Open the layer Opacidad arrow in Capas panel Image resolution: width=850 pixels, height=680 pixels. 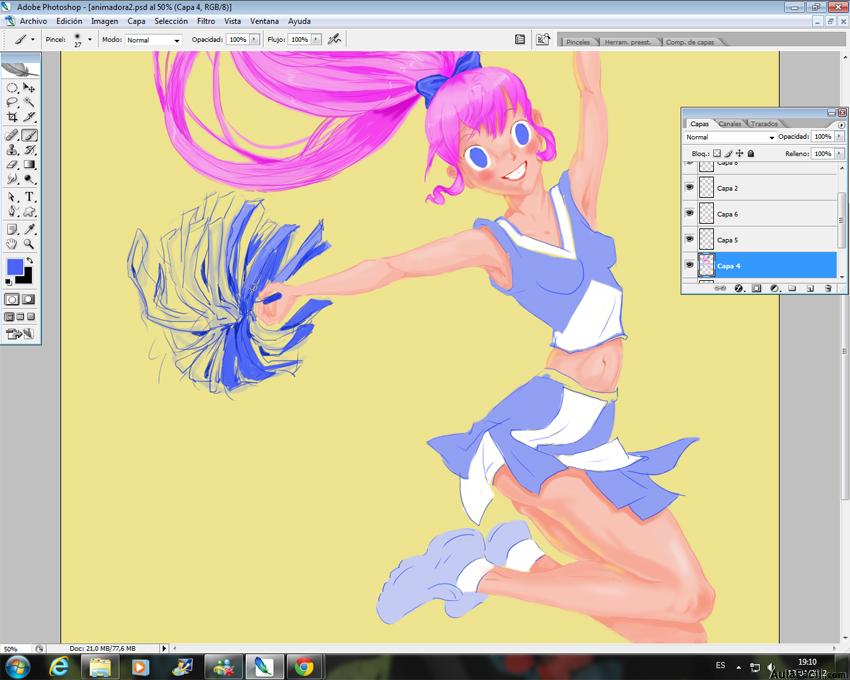click(839, 137)
